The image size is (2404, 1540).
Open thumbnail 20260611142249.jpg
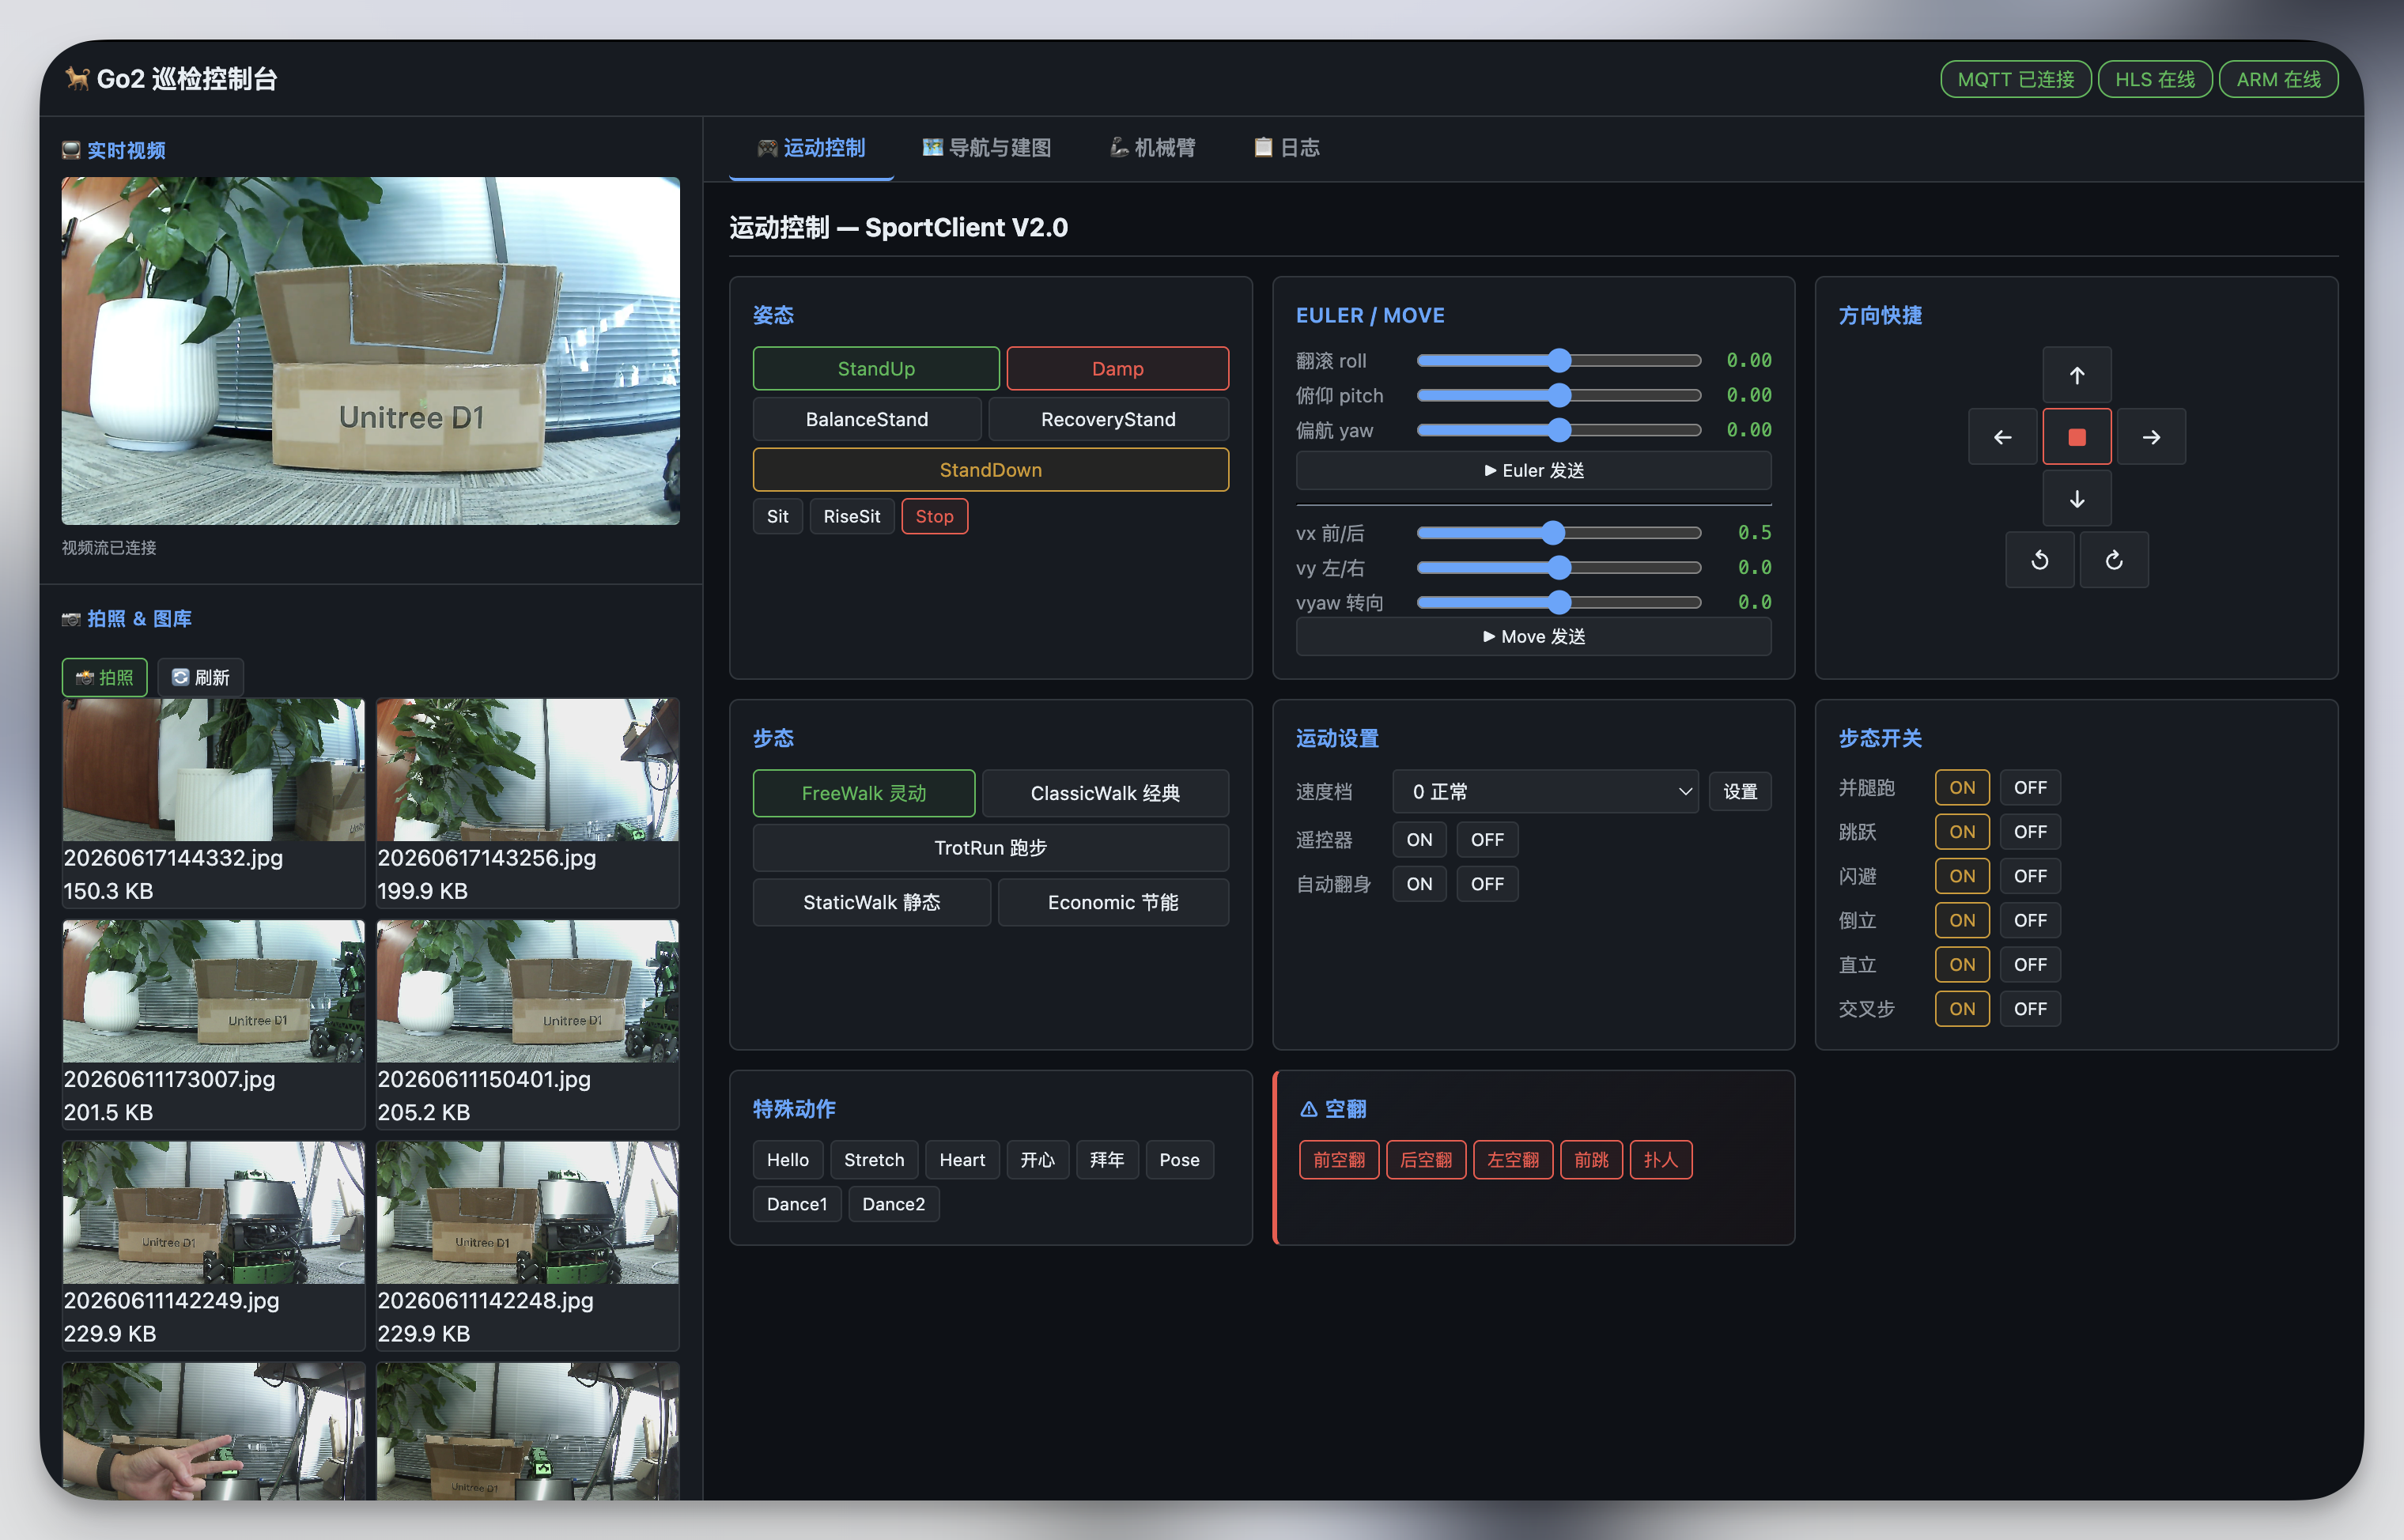[x=213, y=1212]
